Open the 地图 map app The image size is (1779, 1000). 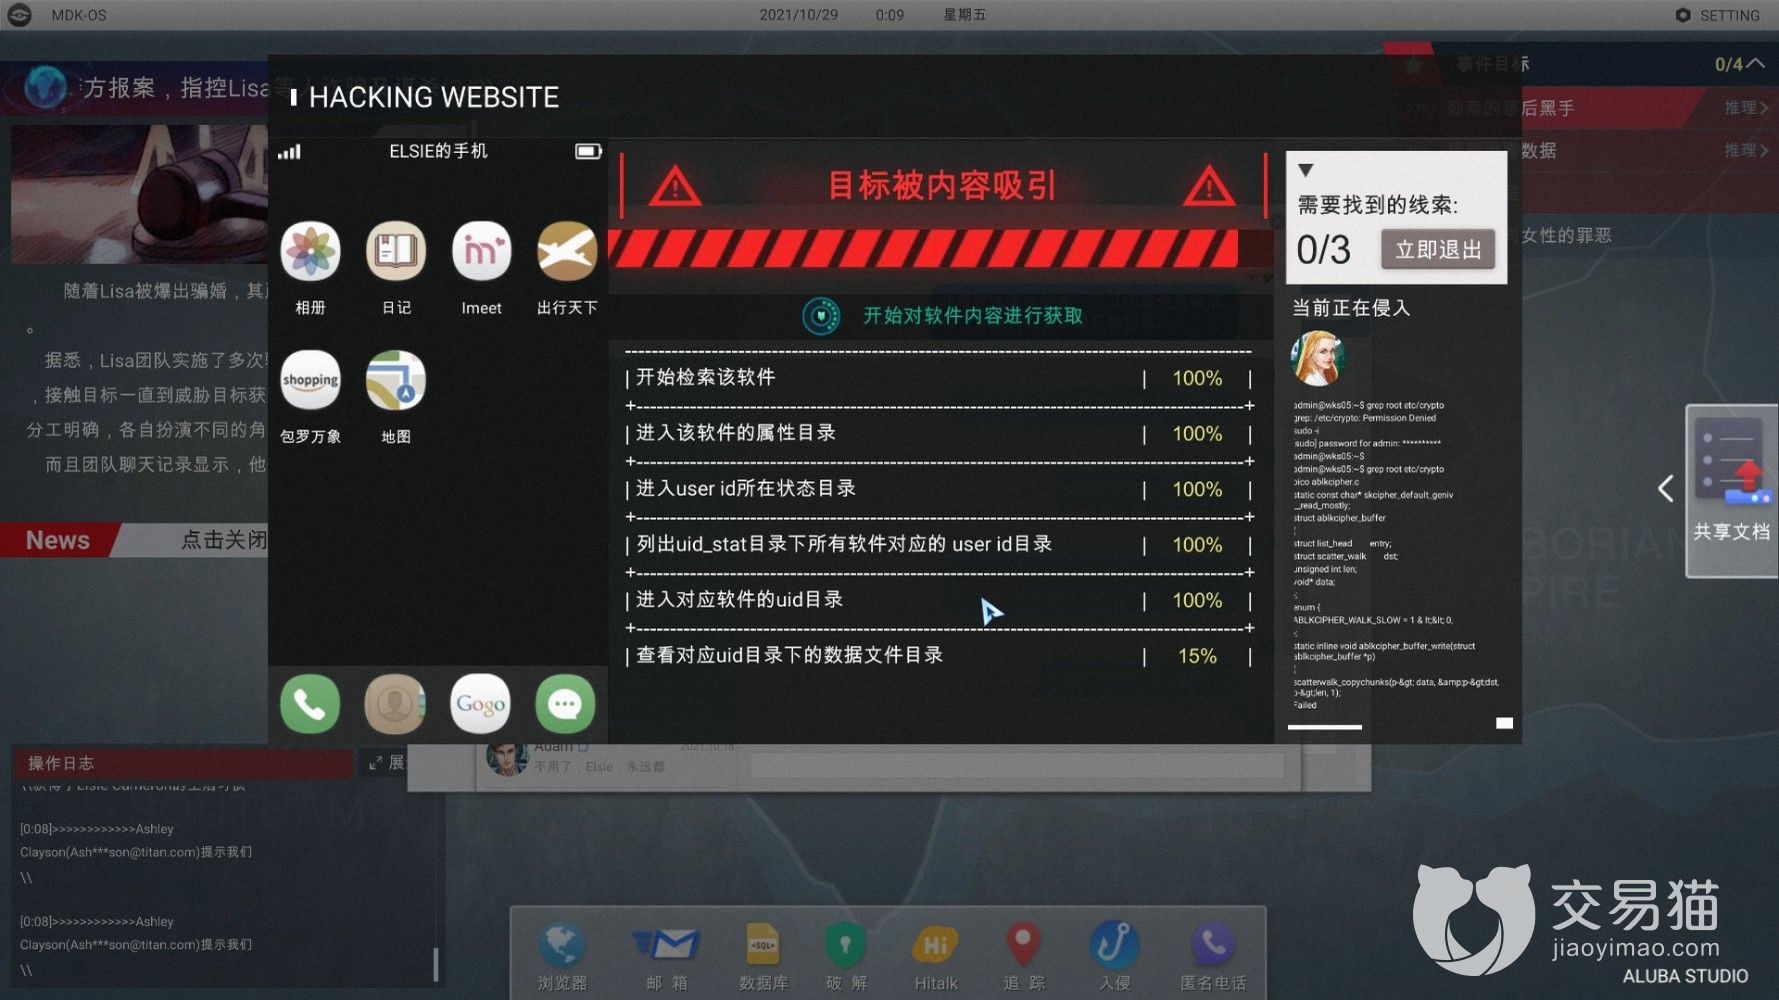396,380
